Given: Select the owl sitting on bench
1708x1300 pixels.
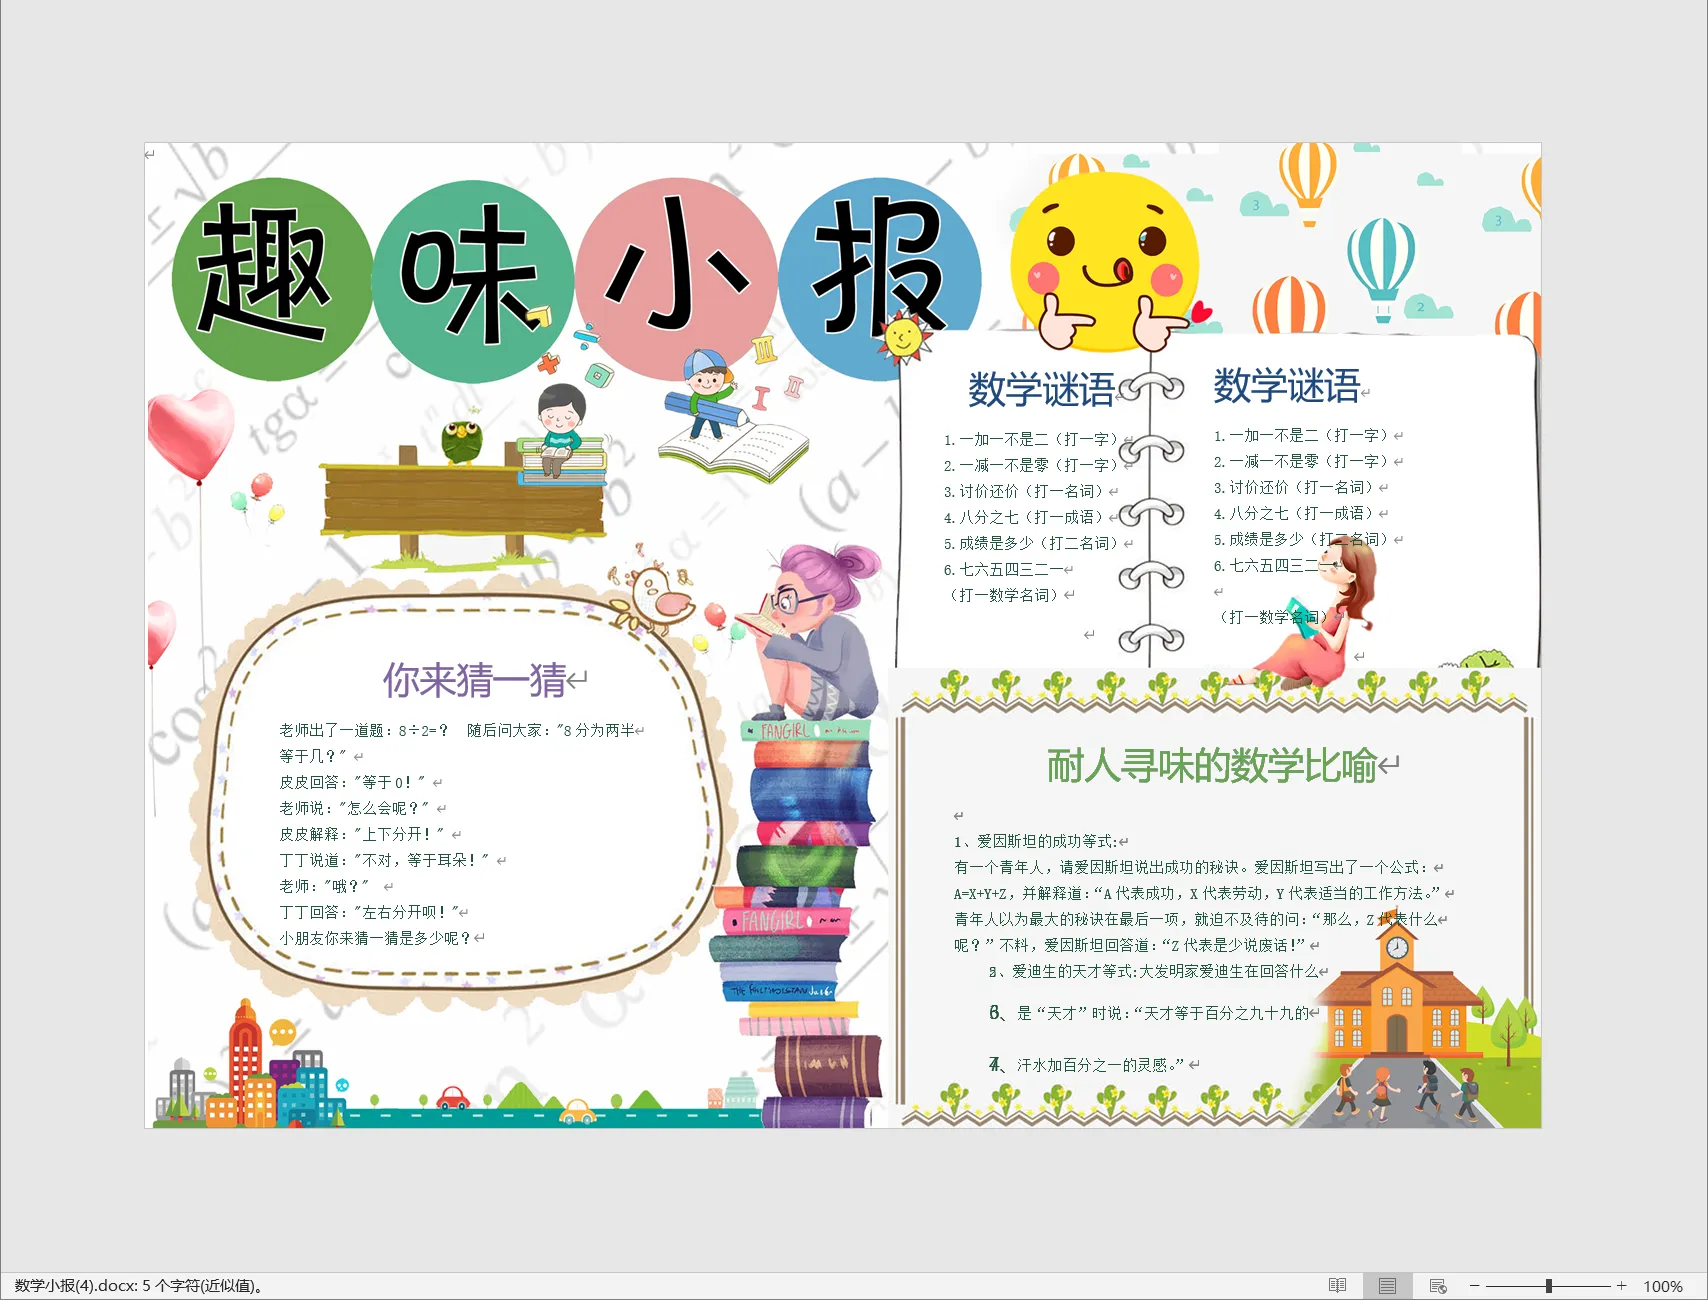Looking at the screenshot, I should tap(461, 440).
